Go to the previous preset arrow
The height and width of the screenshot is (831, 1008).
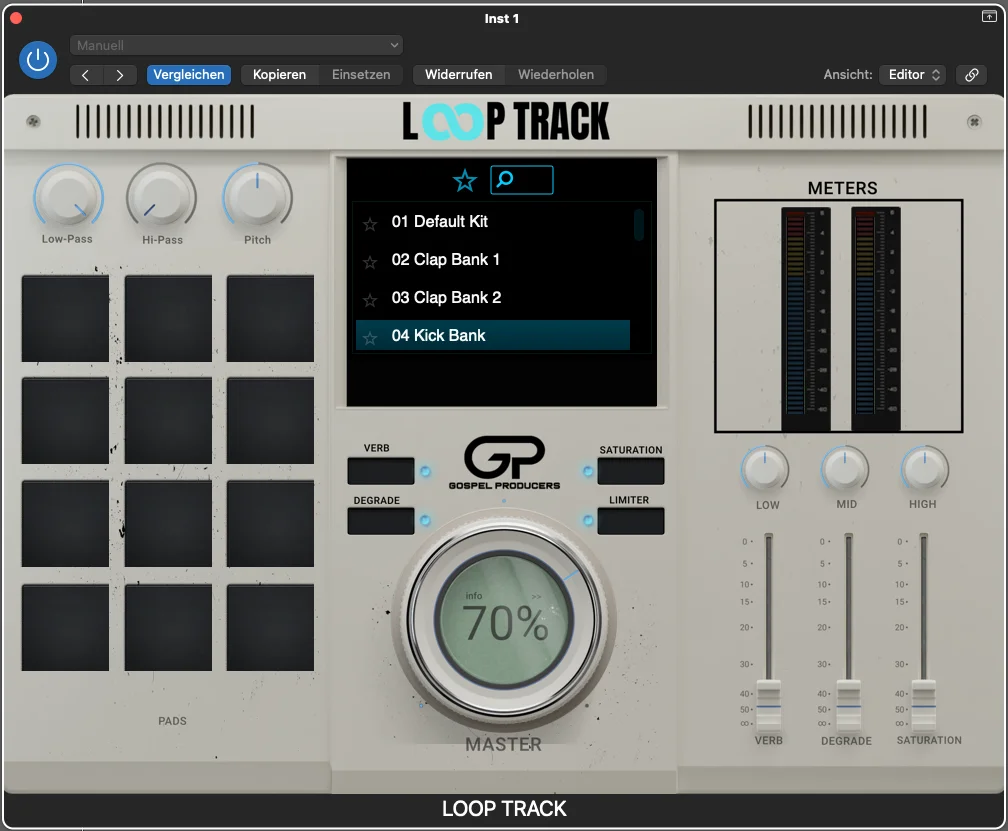[86, 75]
